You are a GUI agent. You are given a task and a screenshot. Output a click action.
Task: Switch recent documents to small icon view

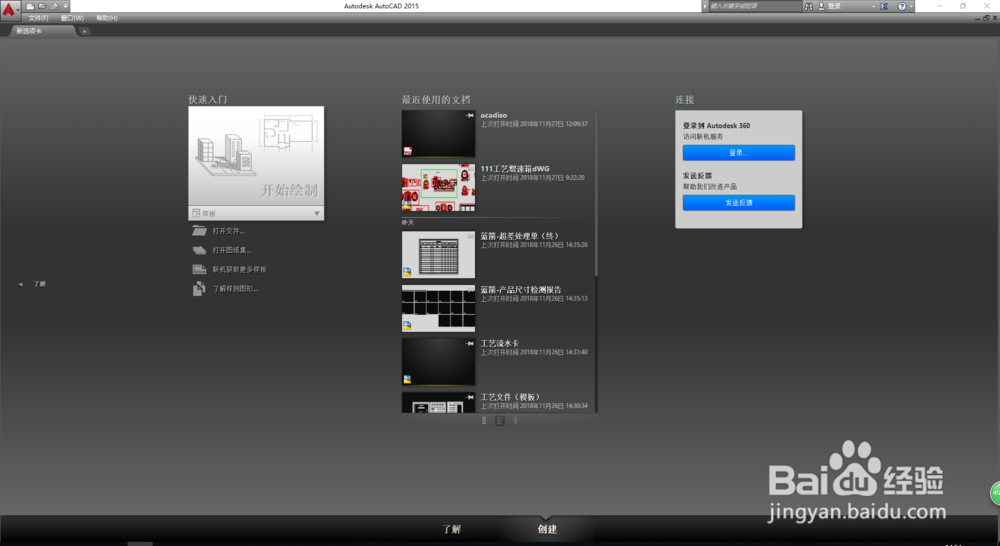pyautogui.click(x=484, y=421)
